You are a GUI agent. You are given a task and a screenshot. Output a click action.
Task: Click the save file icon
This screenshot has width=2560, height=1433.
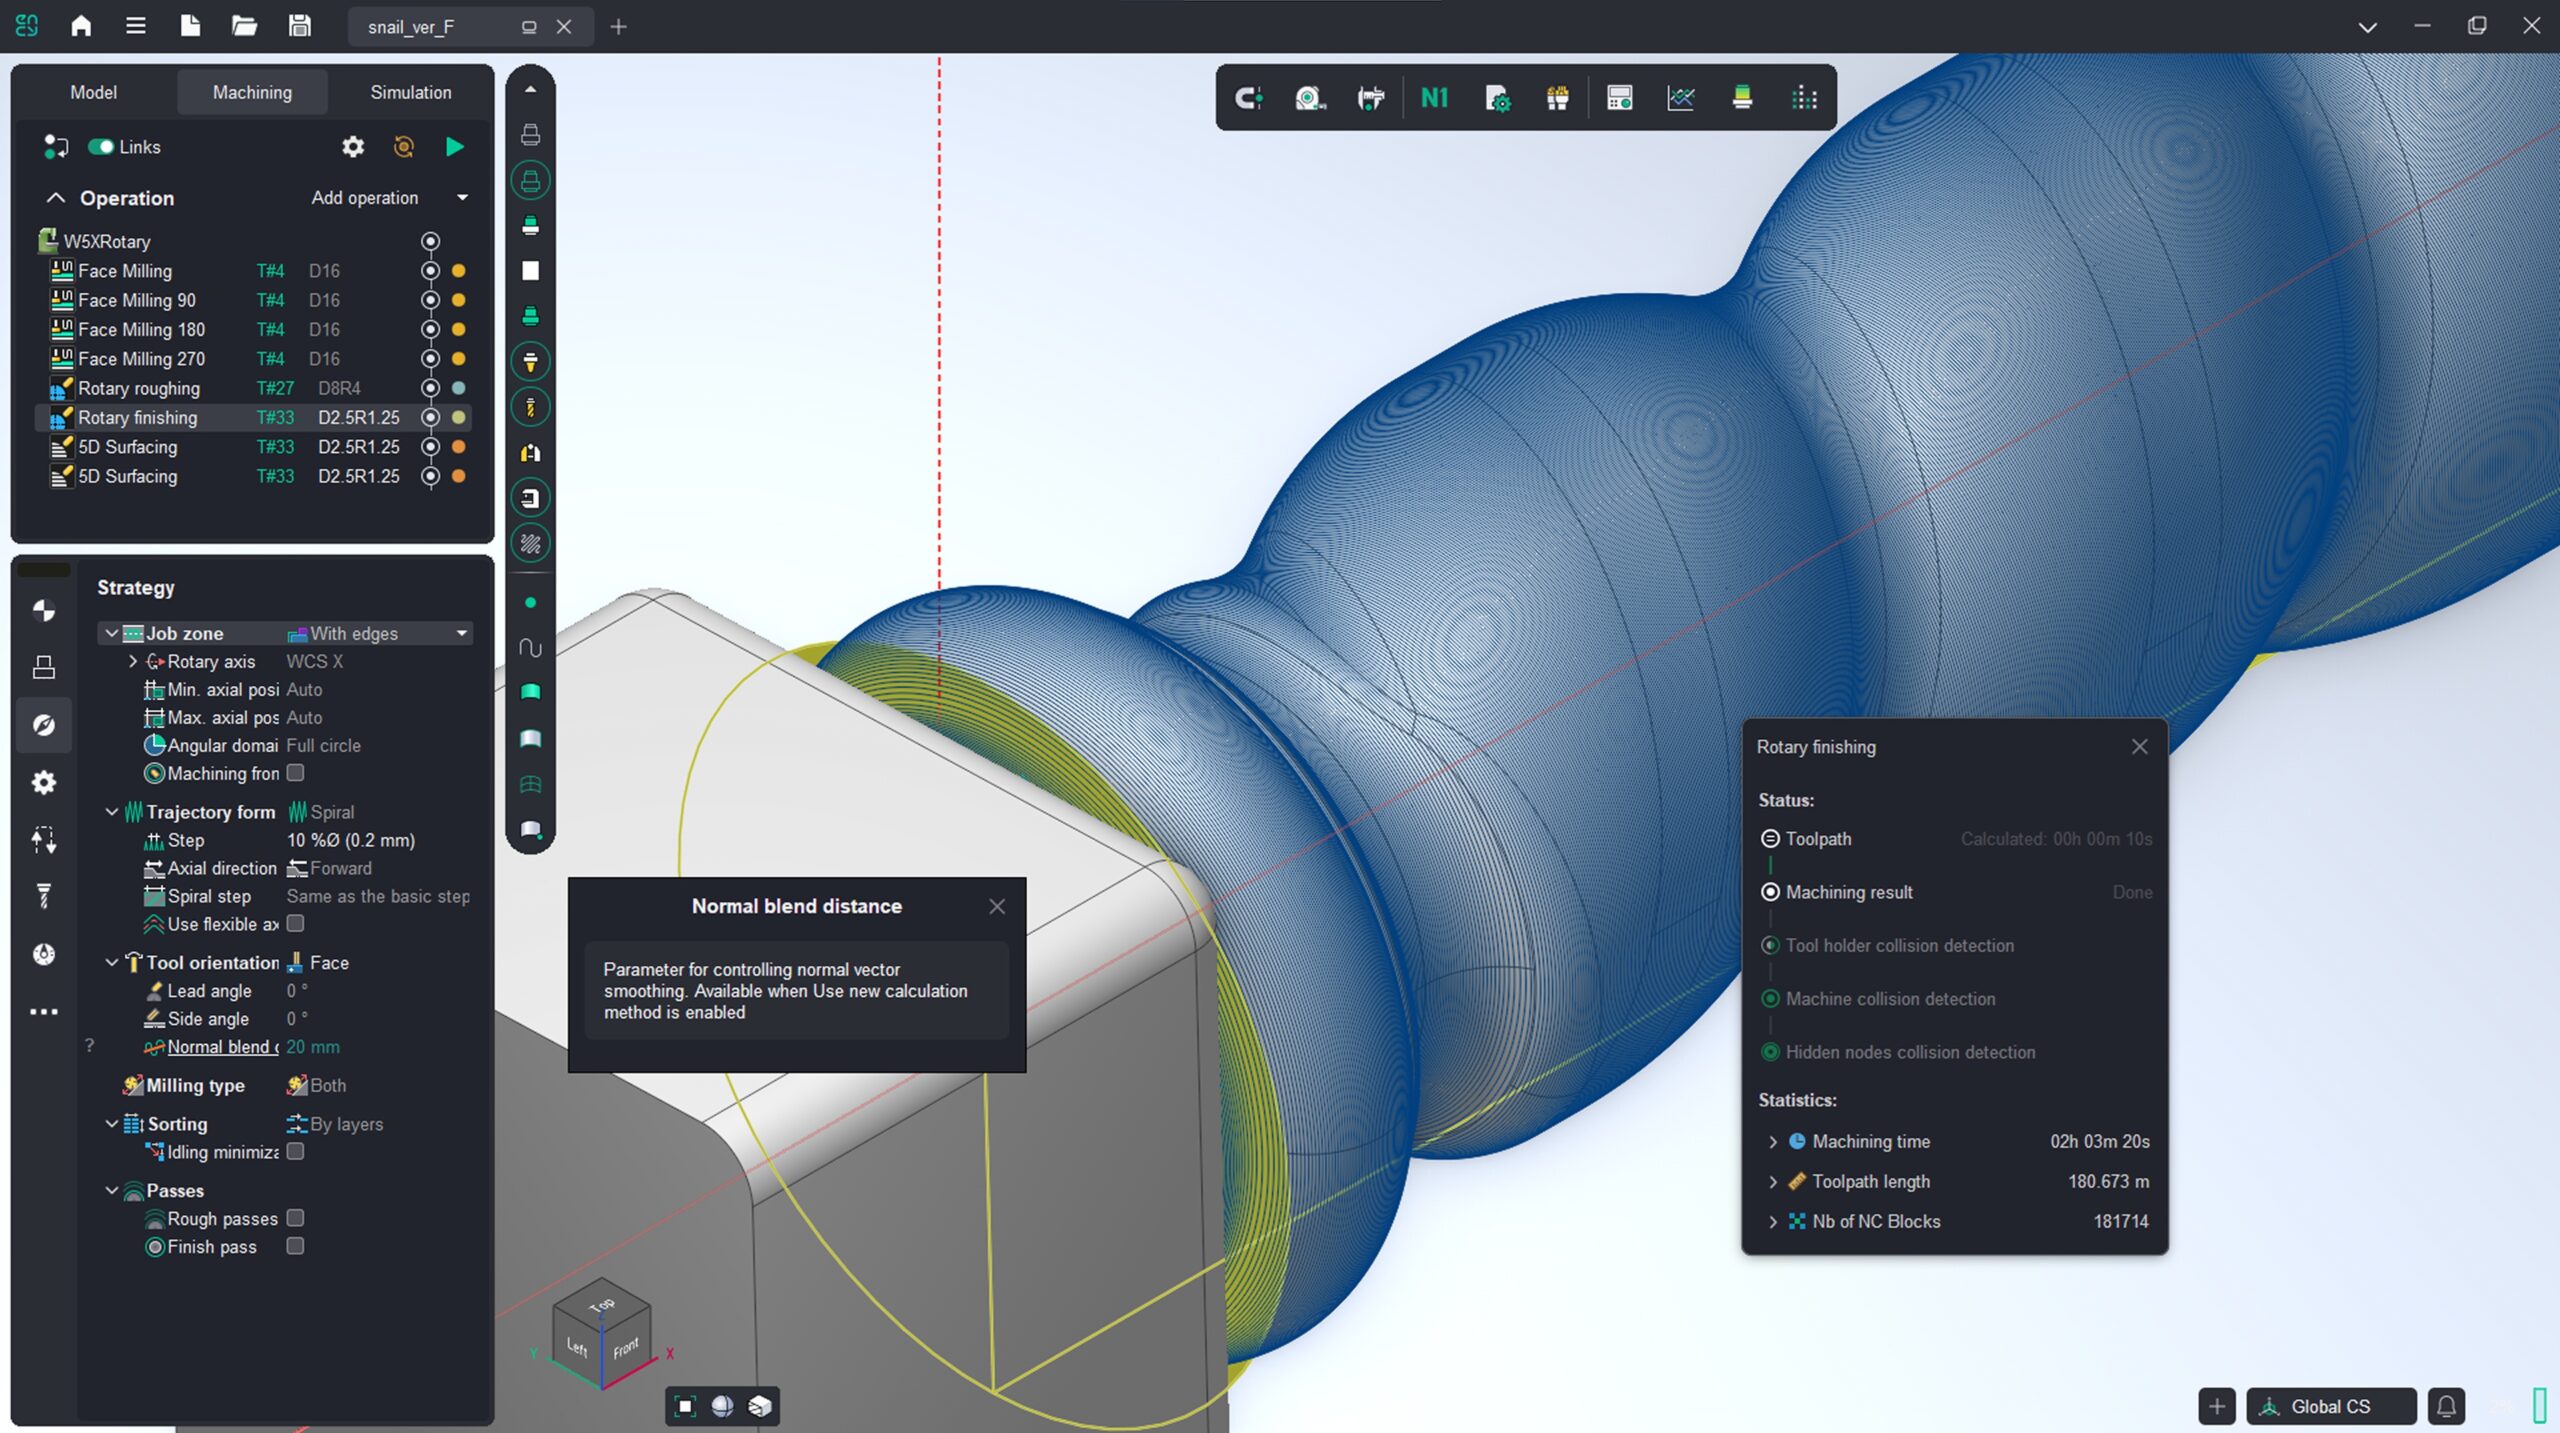coord(299,26)
